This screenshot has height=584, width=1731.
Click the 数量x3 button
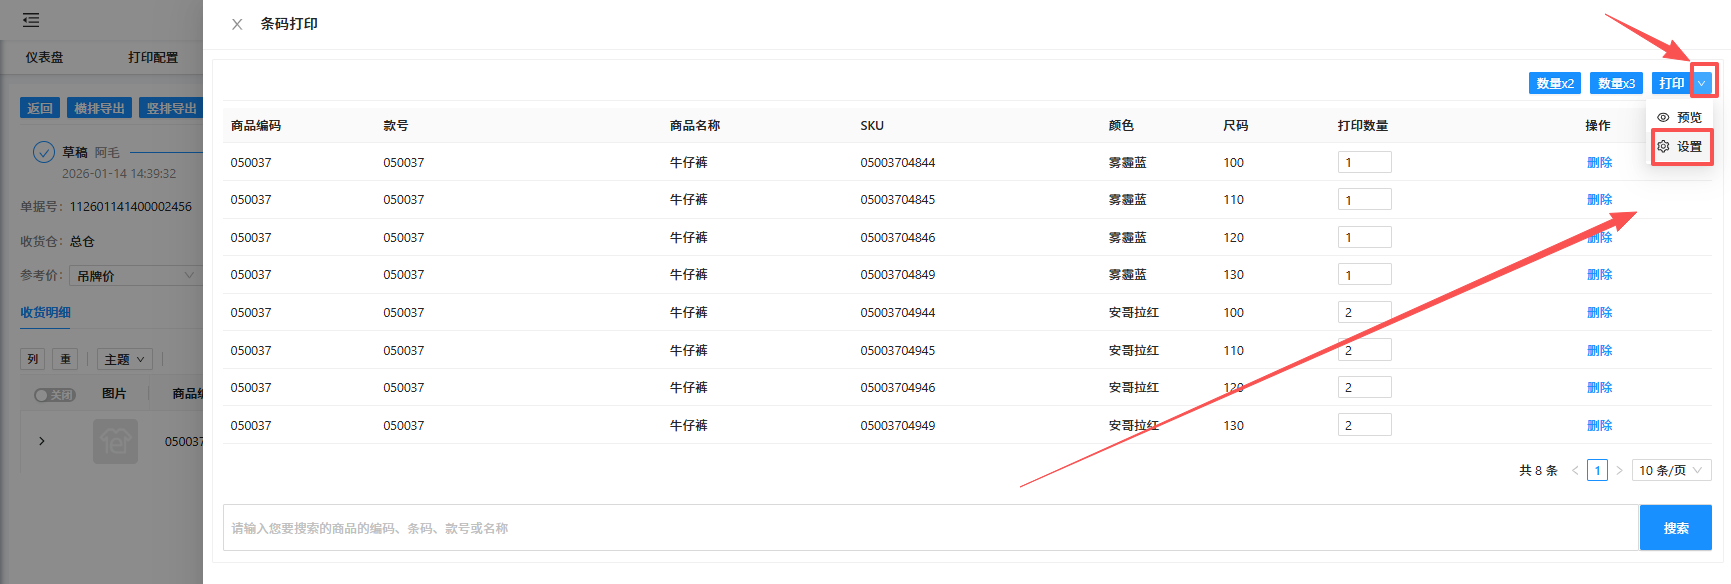tap(1615, 83)
